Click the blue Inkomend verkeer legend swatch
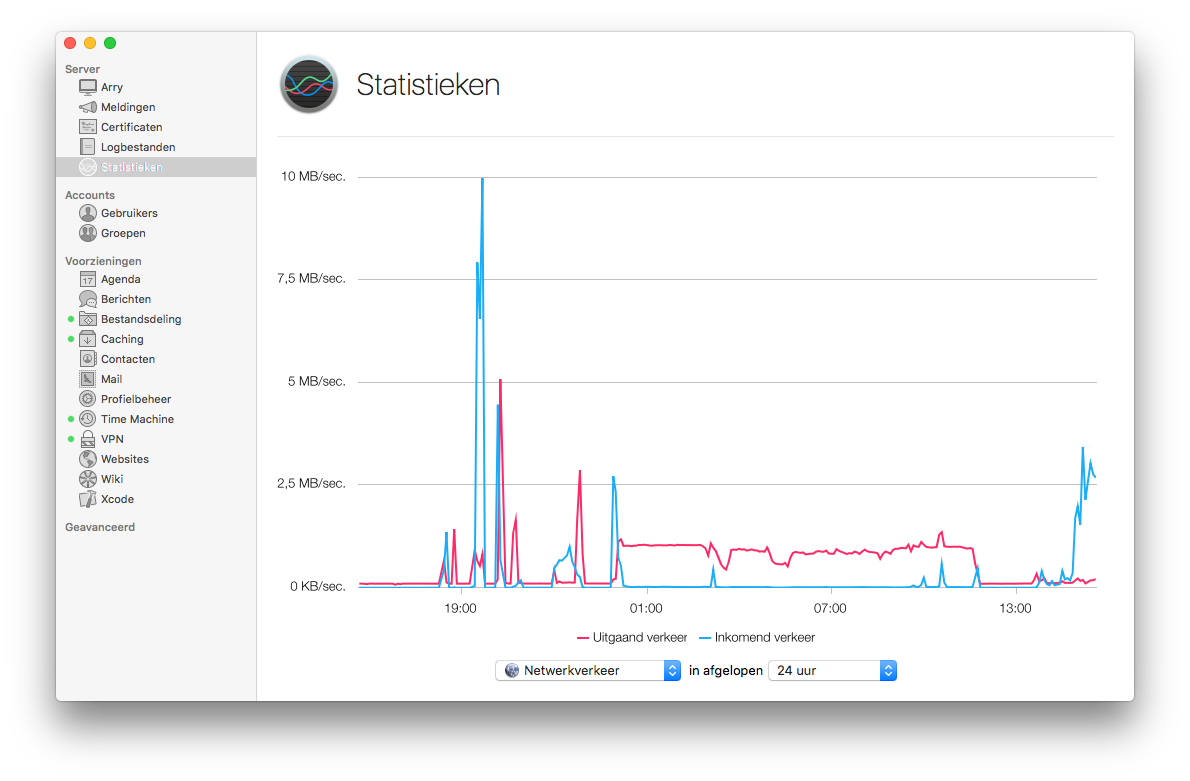The width and height of the screenshot is (1190, 781). pos(705,638)
